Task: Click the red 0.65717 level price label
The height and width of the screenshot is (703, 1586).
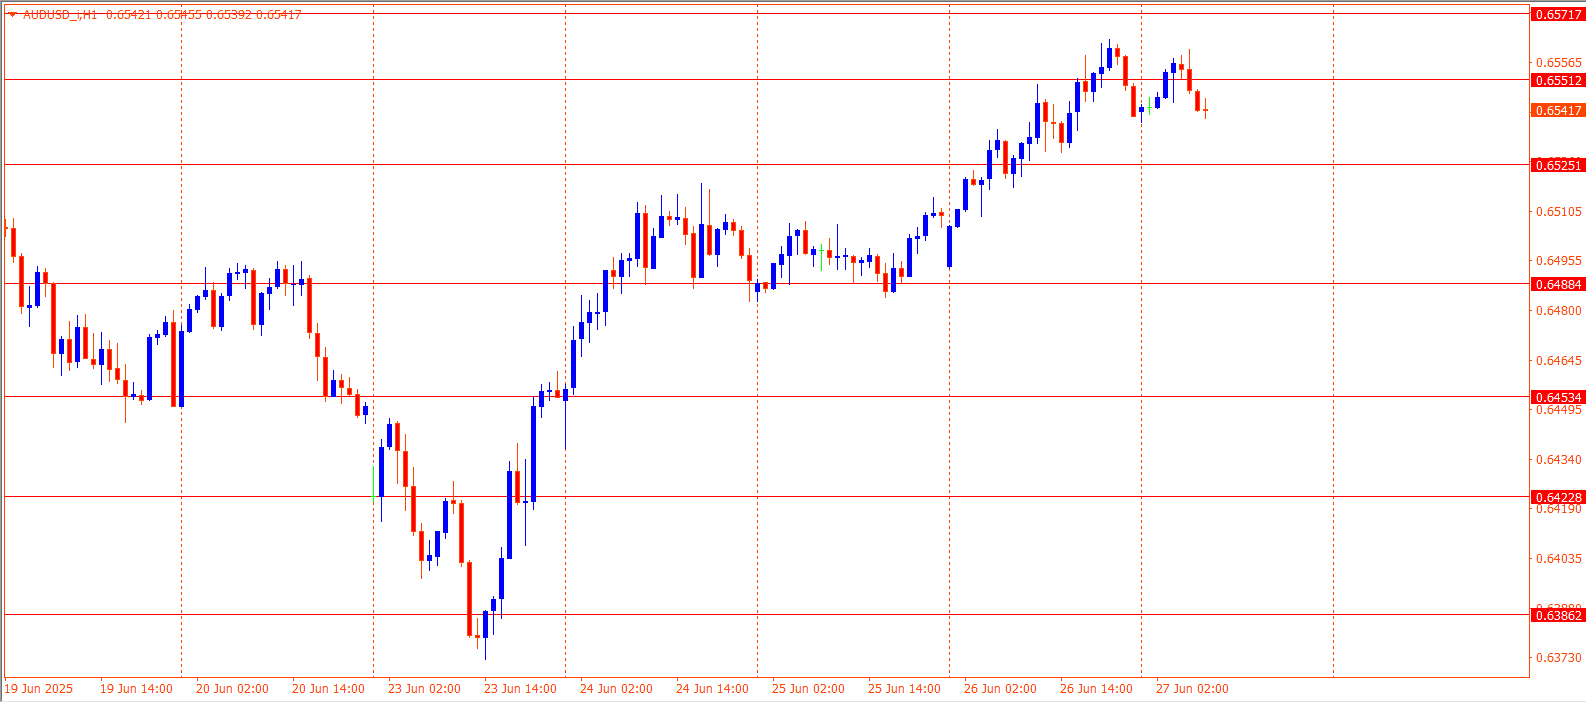Action: (1558, 14)
